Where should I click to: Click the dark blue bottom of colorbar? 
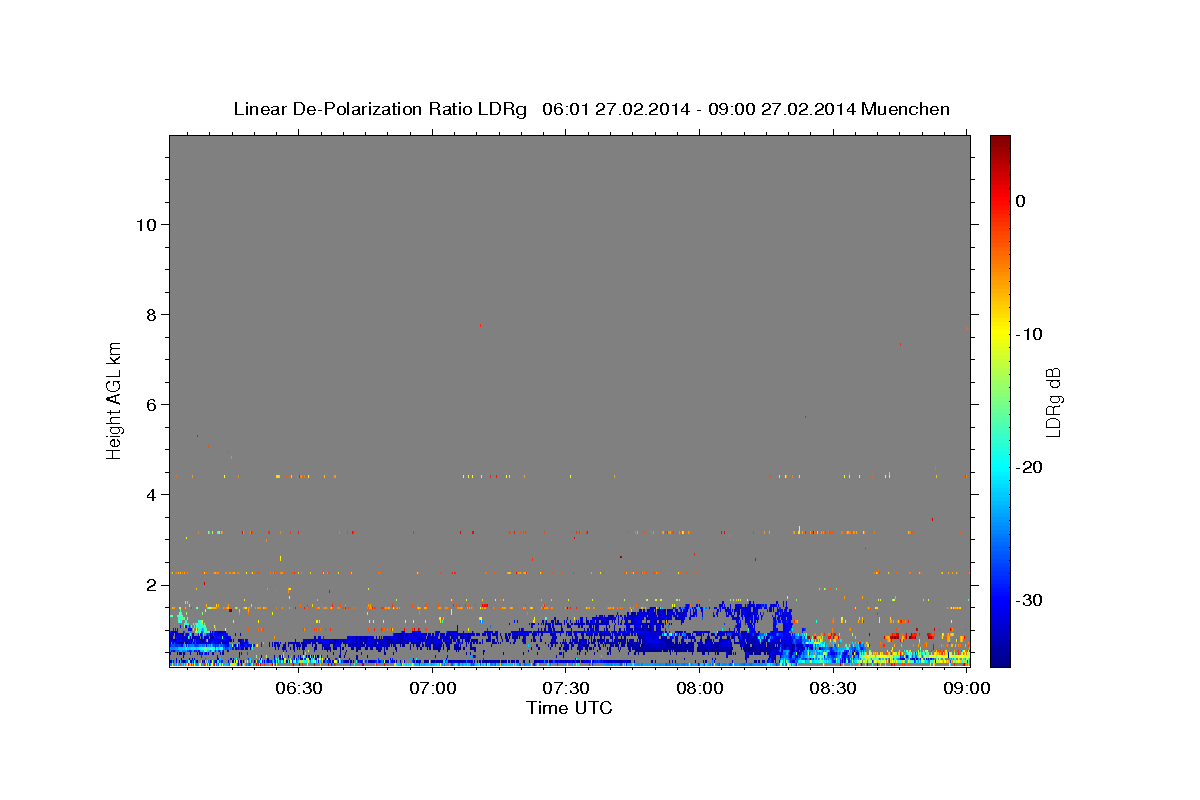point(1000,655)
